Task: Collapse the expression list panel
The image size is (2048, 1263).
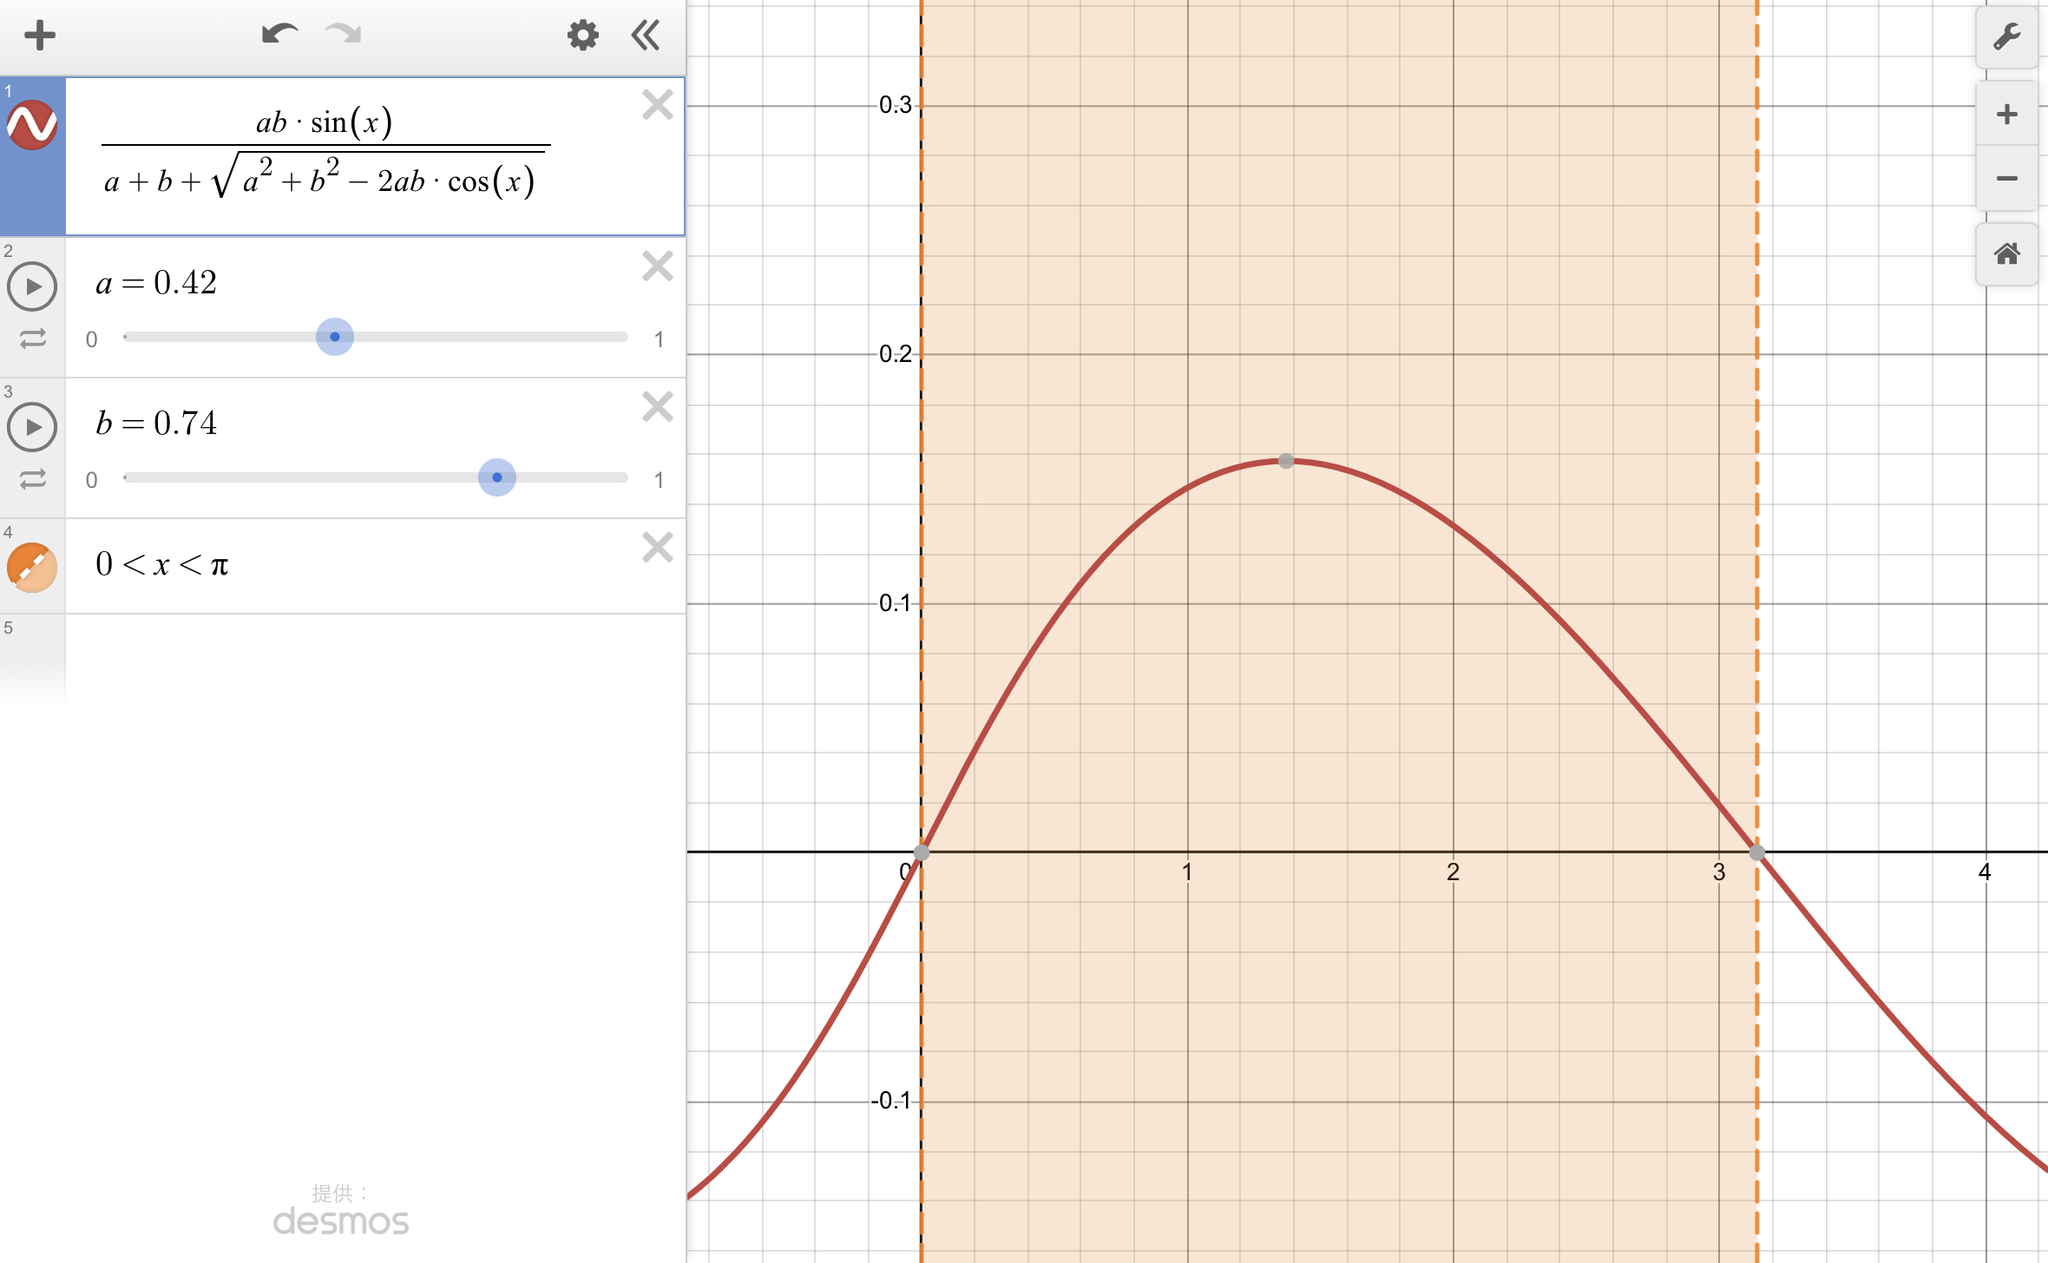Action: [646, 36]
